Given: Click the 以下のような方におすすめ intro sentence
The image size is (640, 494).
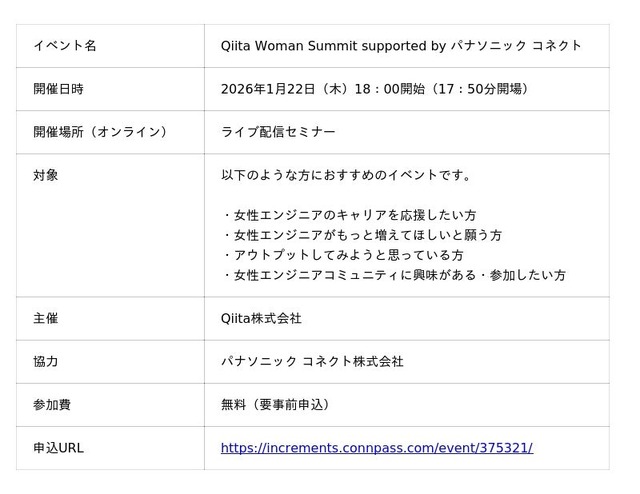Looking at the screenshot, I should pos(346,175).
